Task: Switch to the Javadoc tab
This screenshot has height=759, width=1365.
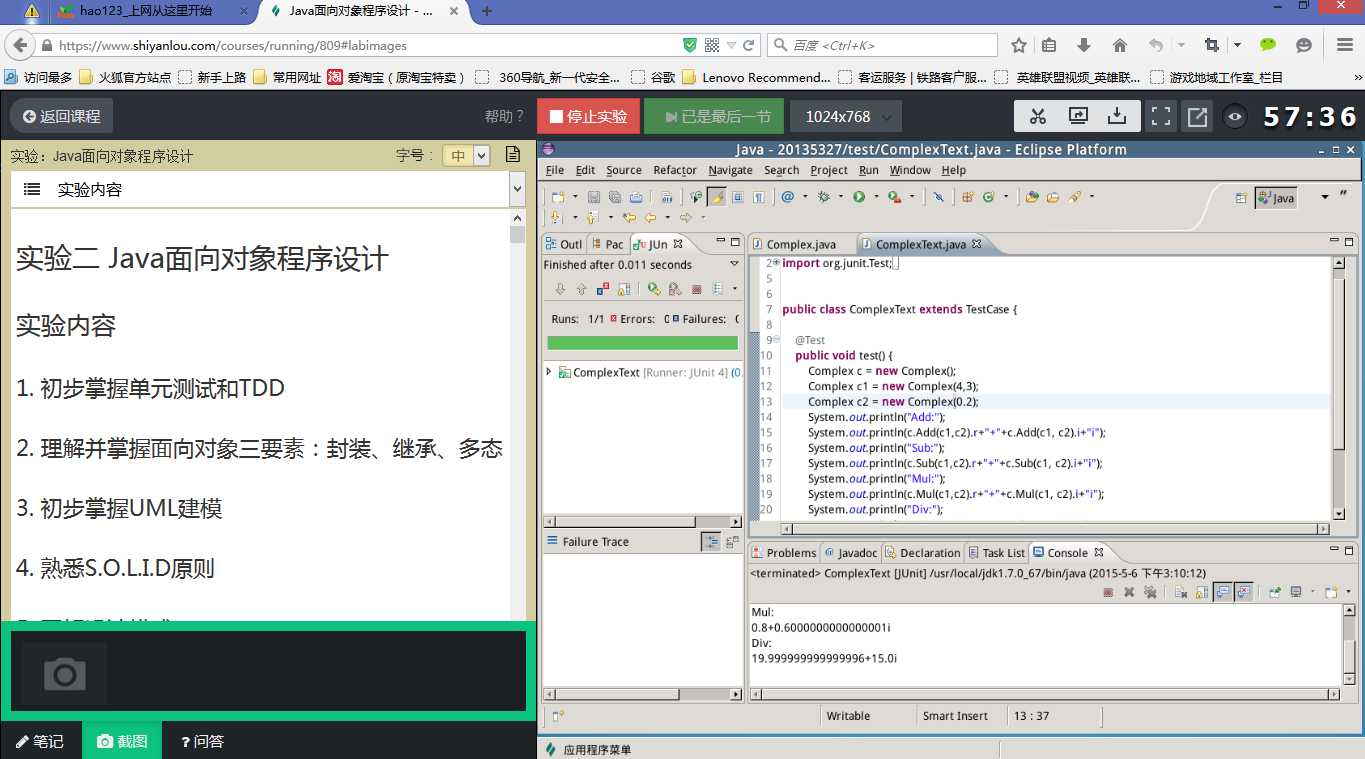Action: 851,552
